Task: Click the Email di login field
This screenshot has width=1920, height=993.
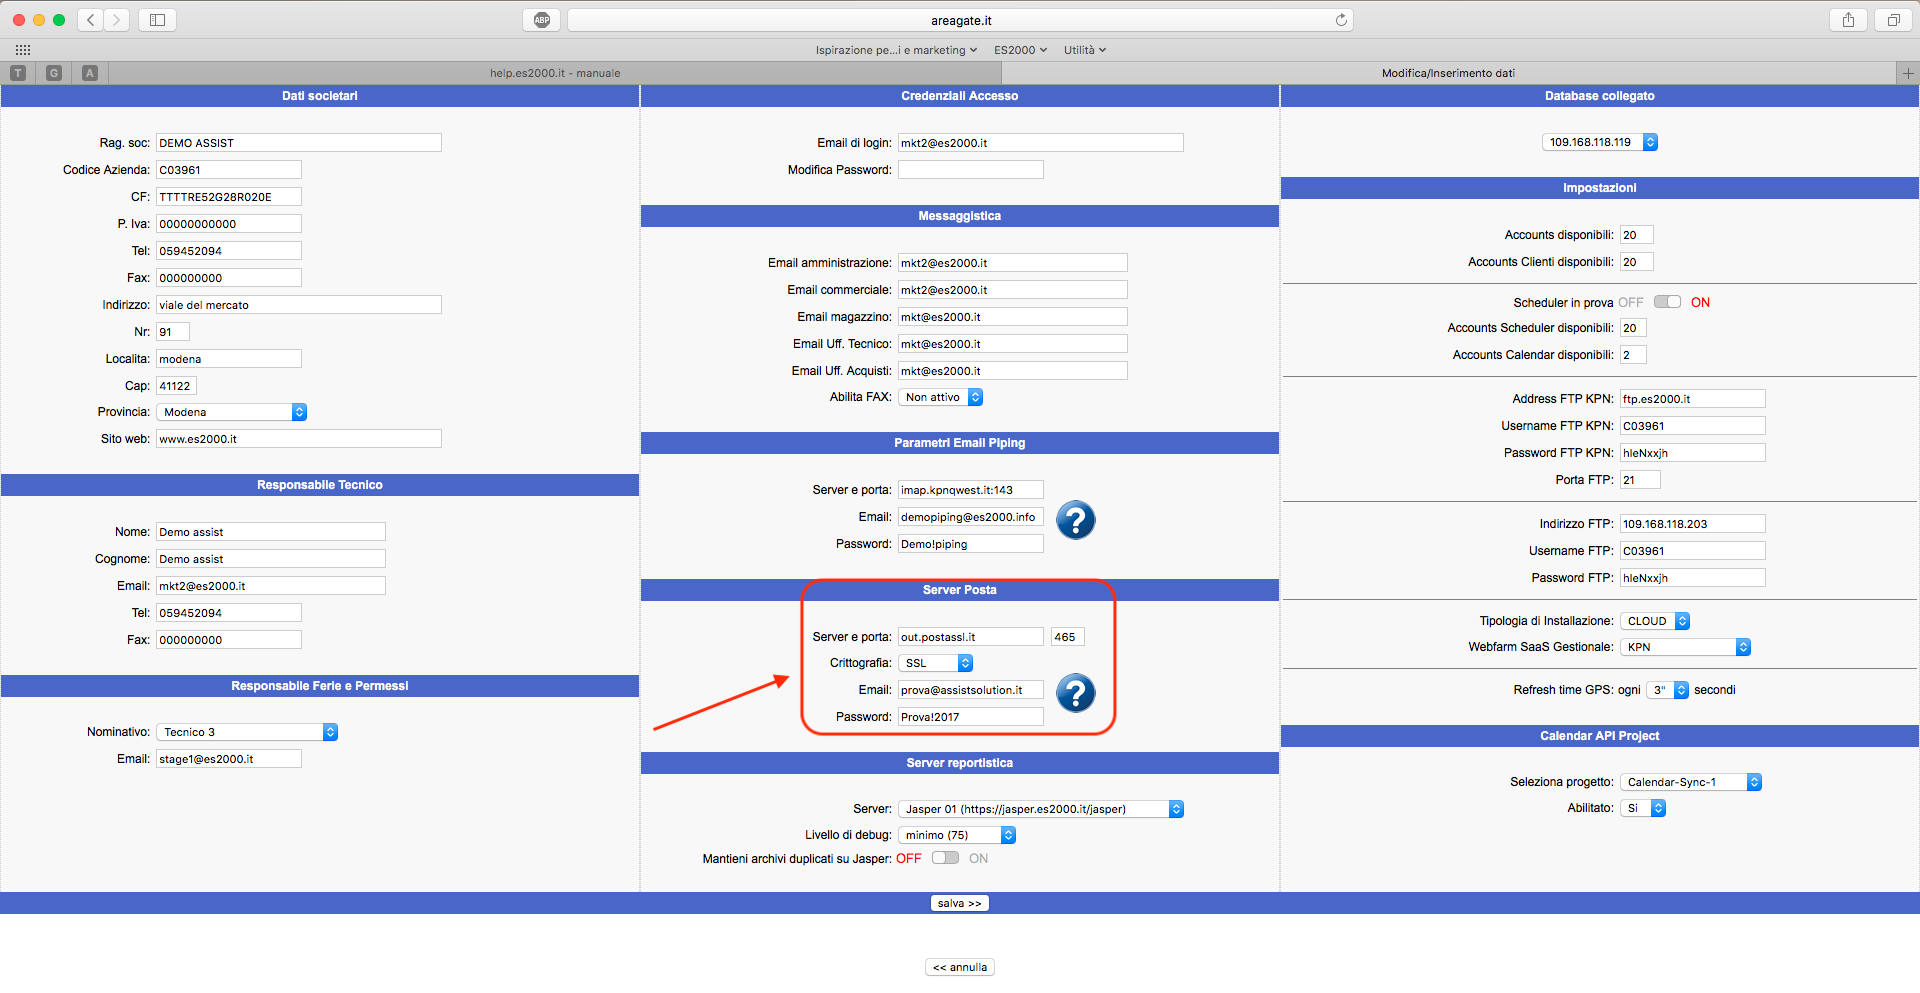Action: click(x=1041, y=143)
